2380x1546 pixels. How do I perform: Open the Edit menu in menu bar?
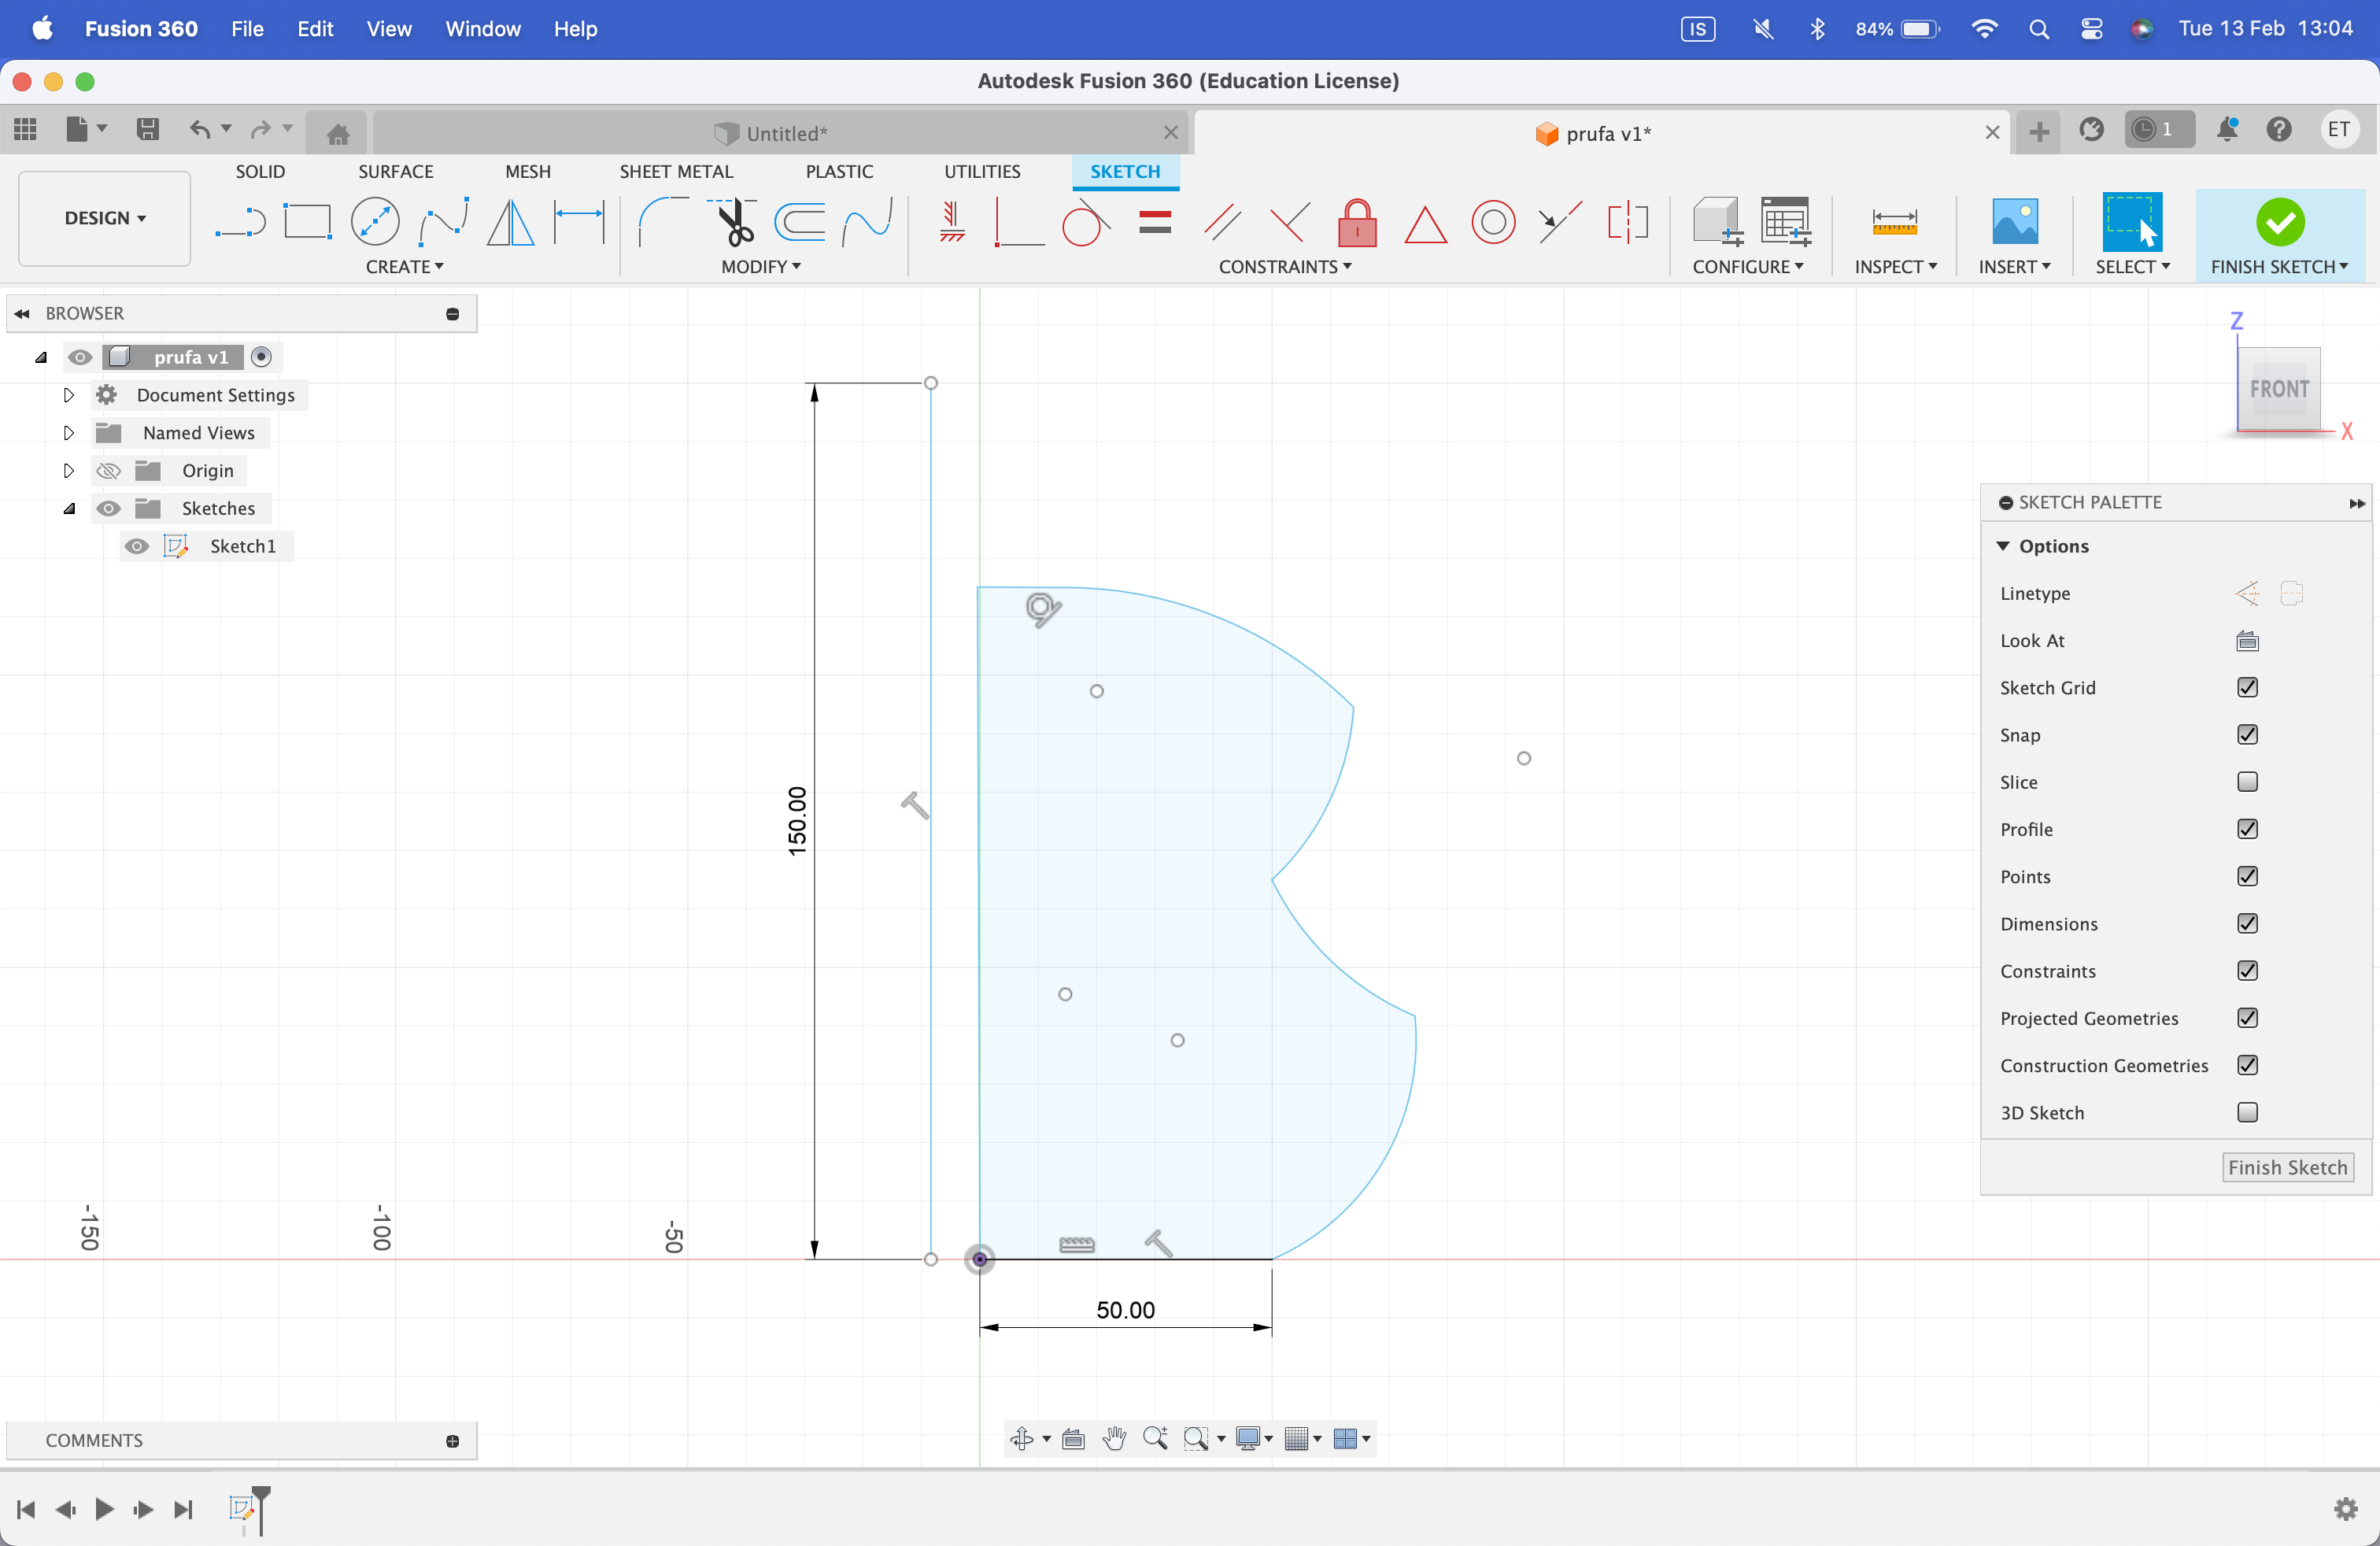[315, 29]
